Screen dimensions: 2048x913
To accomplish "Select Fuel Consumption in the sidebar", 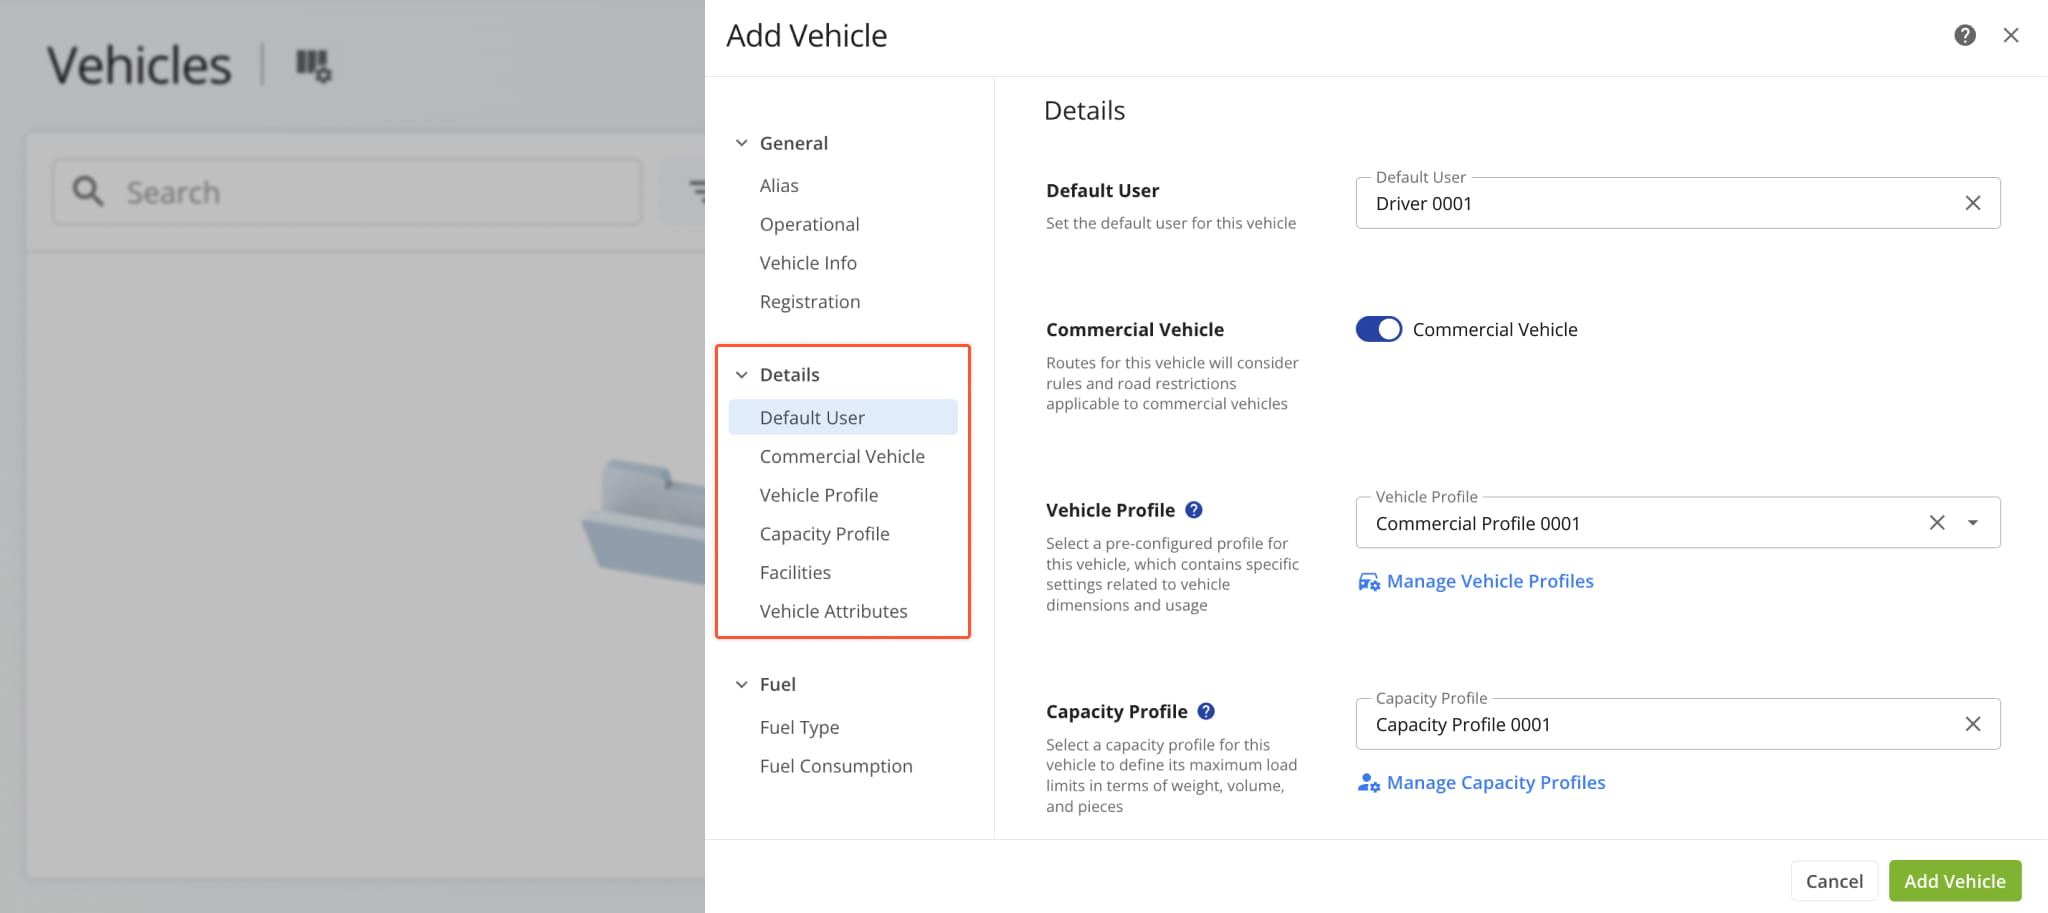I will pyautogui.click(x=836, y=766).
